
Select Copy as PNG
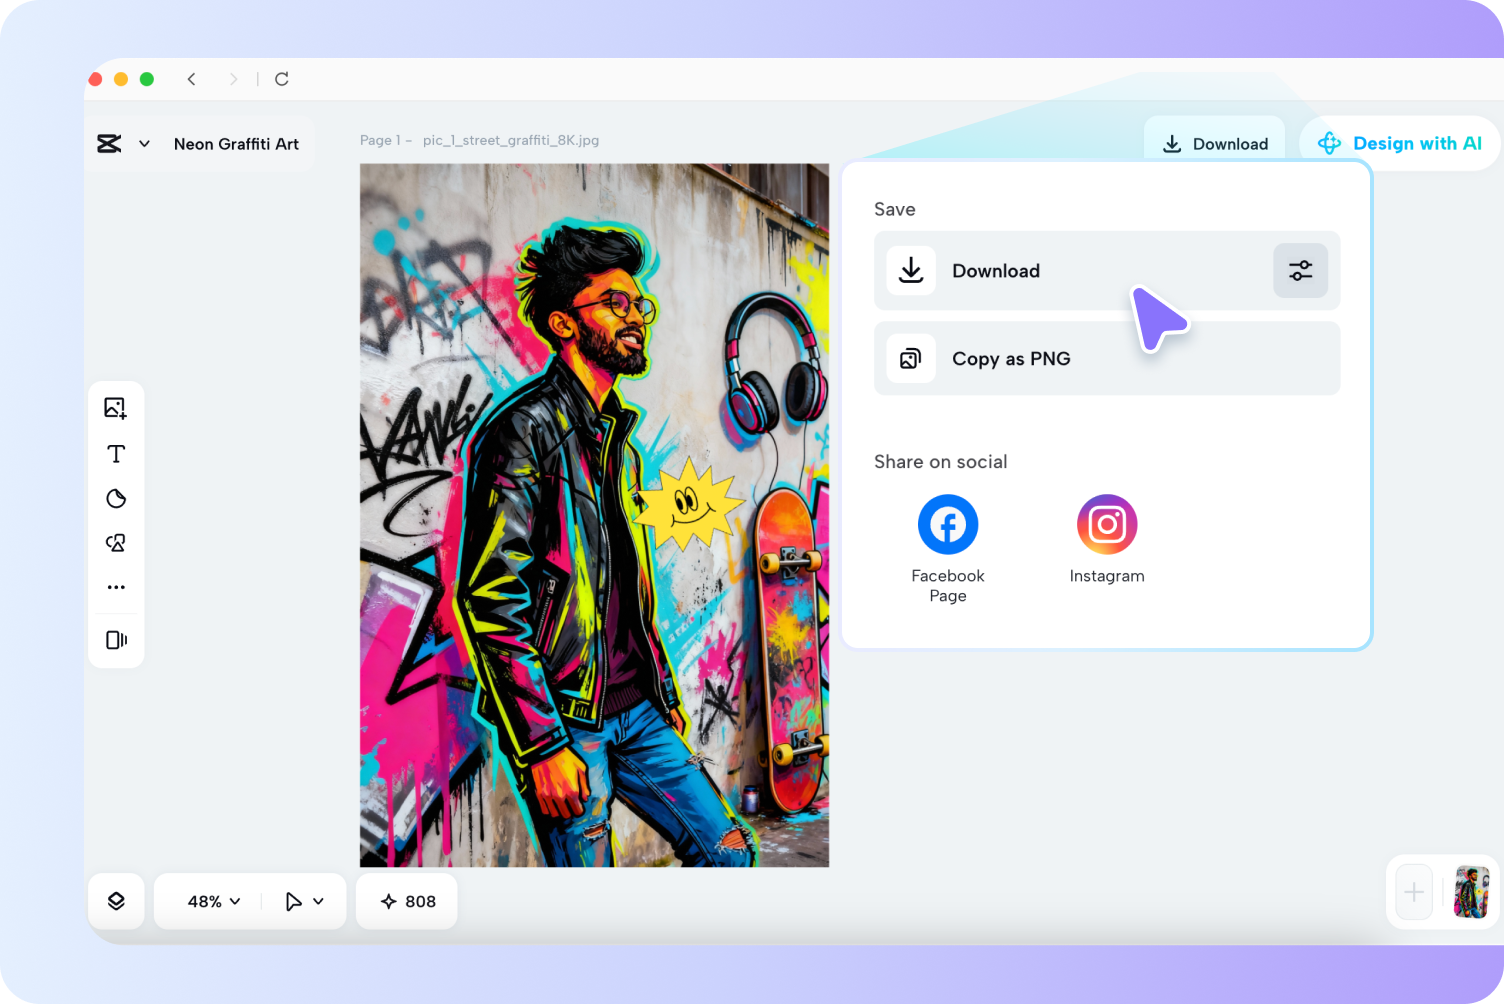coord(1011,358)
